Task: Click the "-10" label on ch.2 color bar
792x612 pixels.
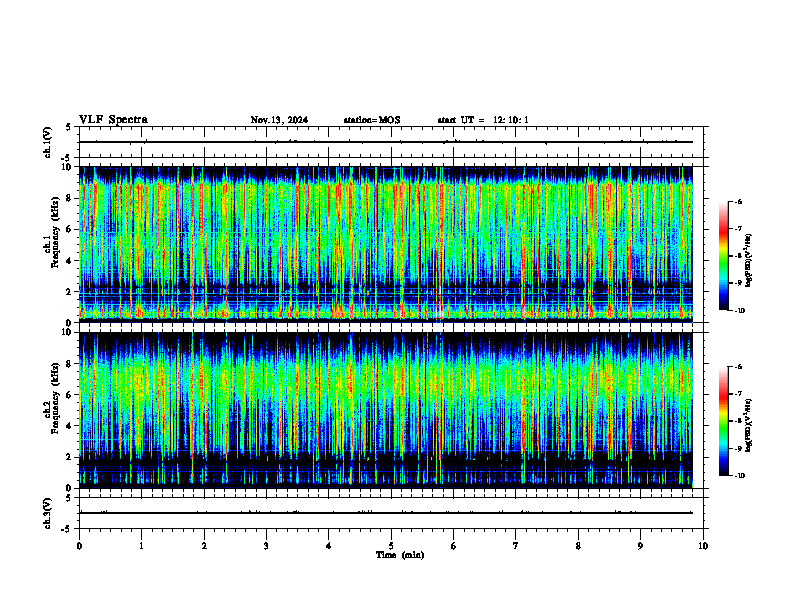Action: click(x=739, y=476)
